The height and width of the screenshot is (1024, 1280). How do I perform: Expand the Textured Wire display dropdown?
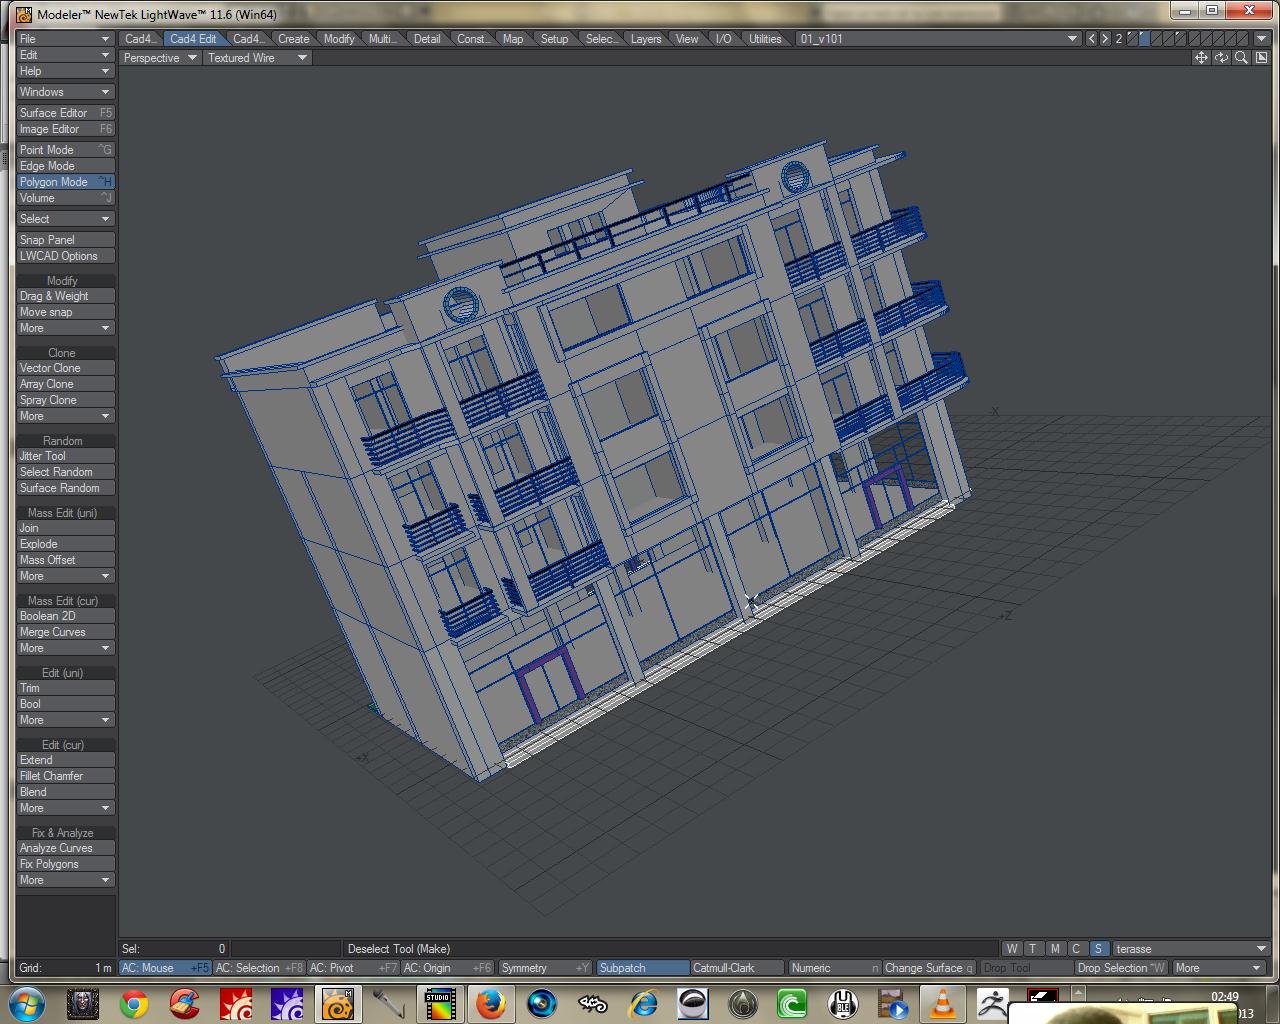(x=258, y=58)
